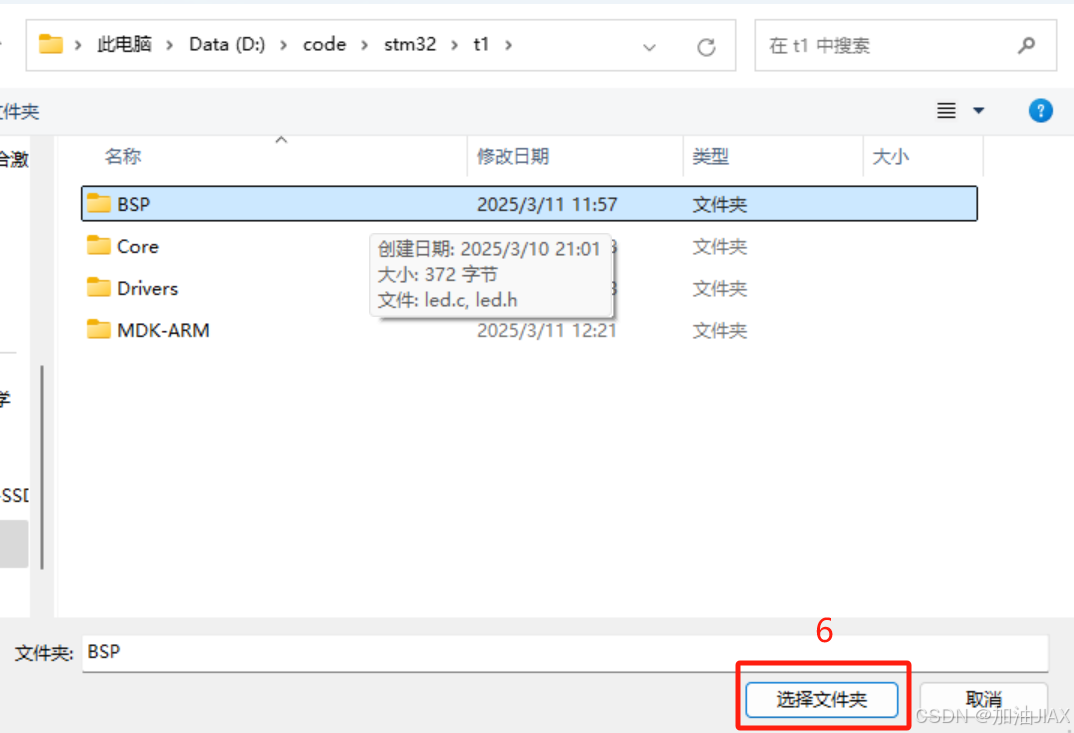Image resolution: width=1074 pixels, height=733 pixels.
Task: Expand the chevron after 此电脑
Action: pos(169,45)
